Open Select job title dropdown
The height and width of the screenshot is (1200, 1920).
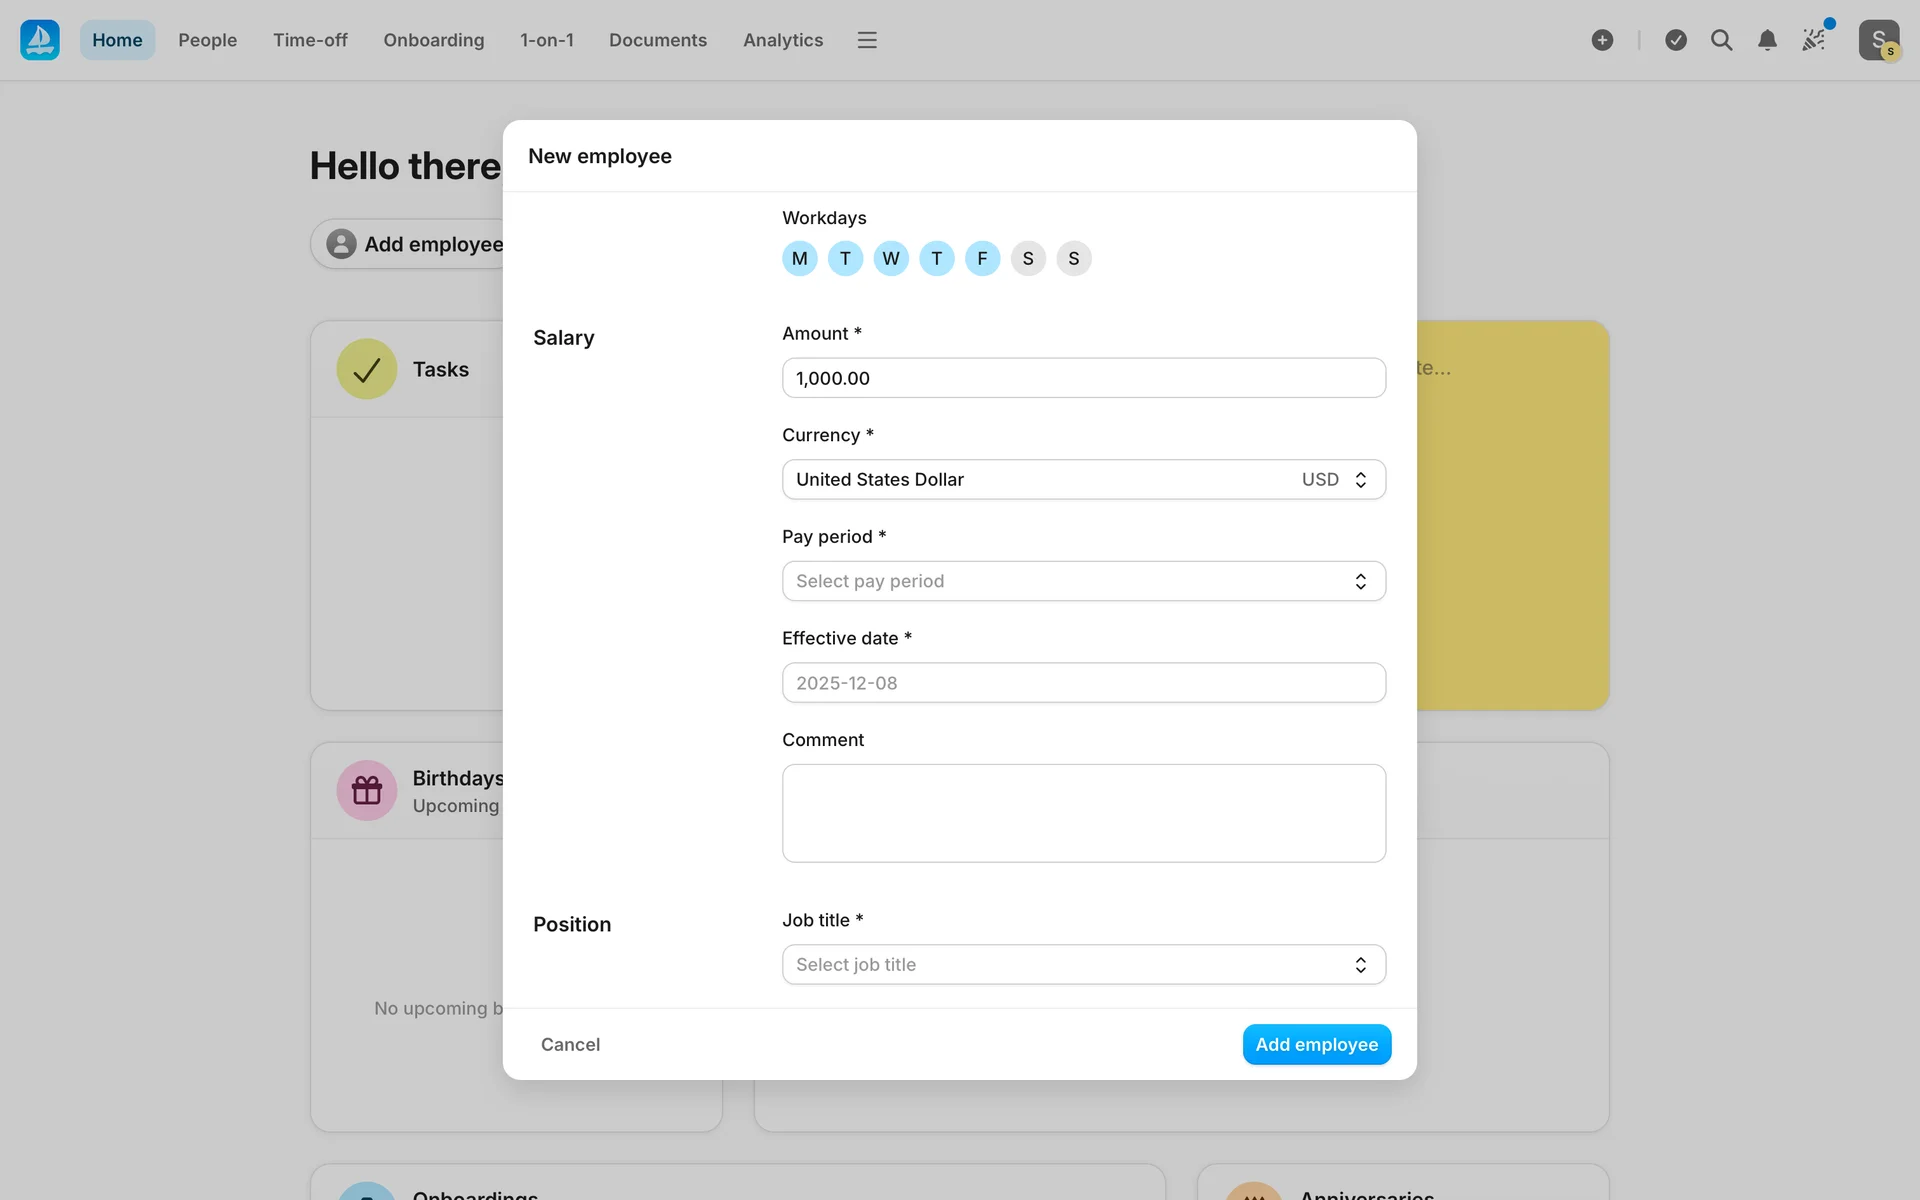click(1083, 965)
